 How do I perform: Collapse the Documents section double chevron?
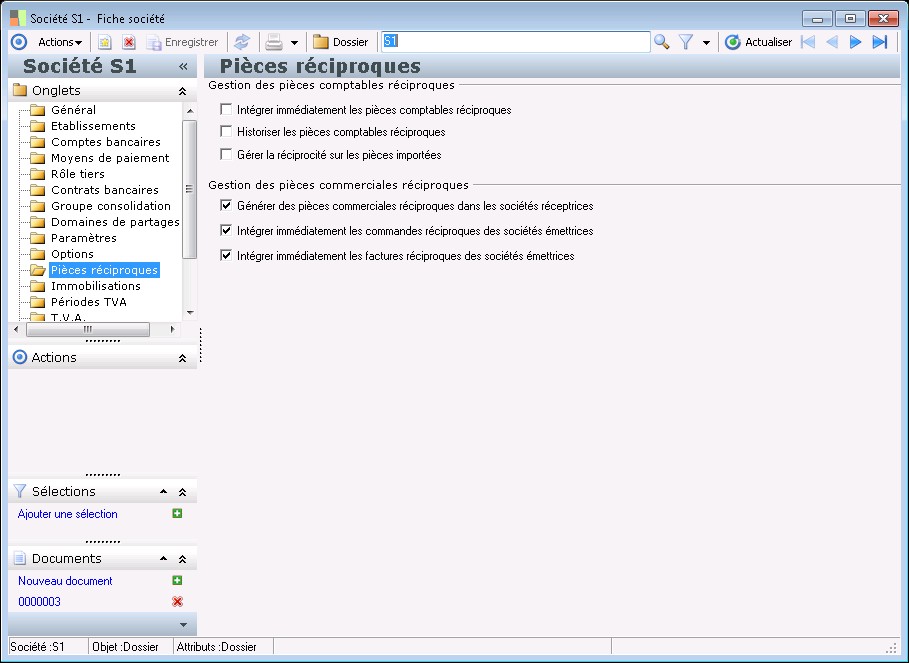pos(182,559)
